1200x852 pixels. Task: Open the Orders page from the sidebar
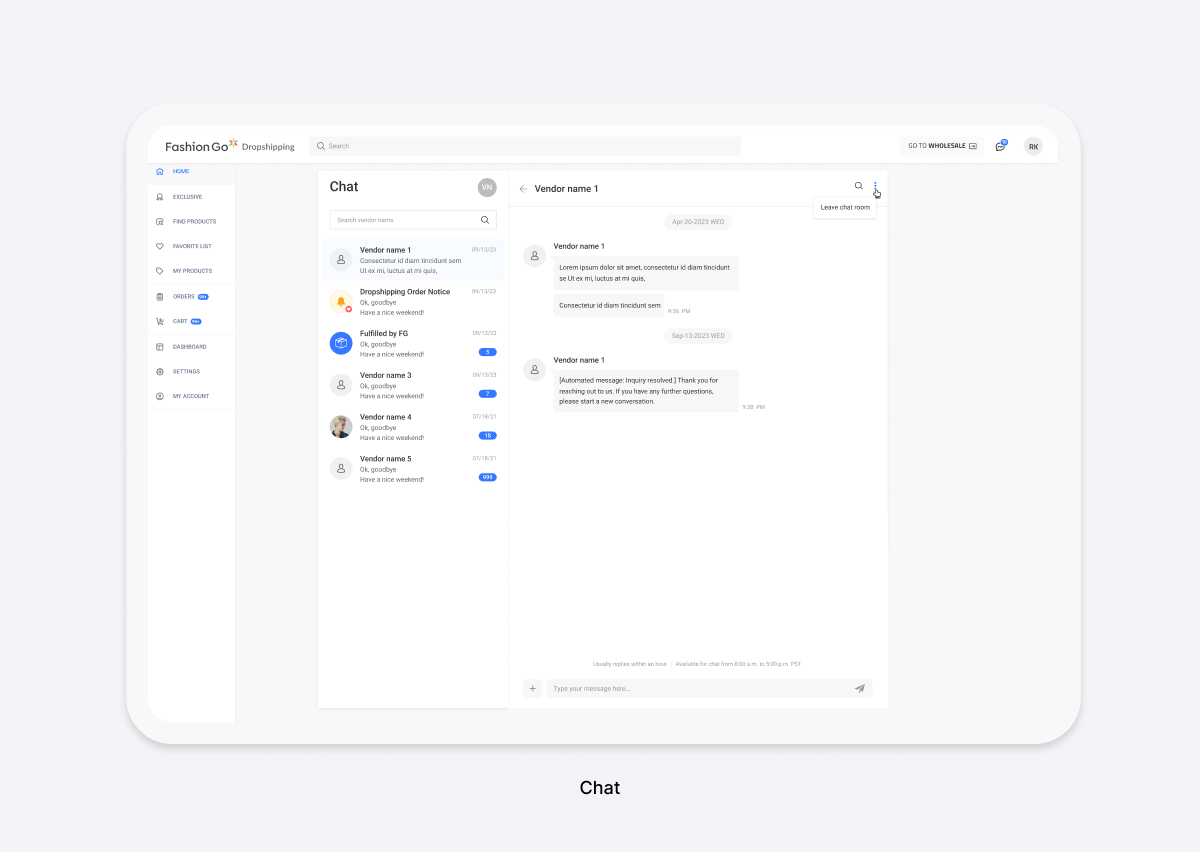click(x=184, y=296)
